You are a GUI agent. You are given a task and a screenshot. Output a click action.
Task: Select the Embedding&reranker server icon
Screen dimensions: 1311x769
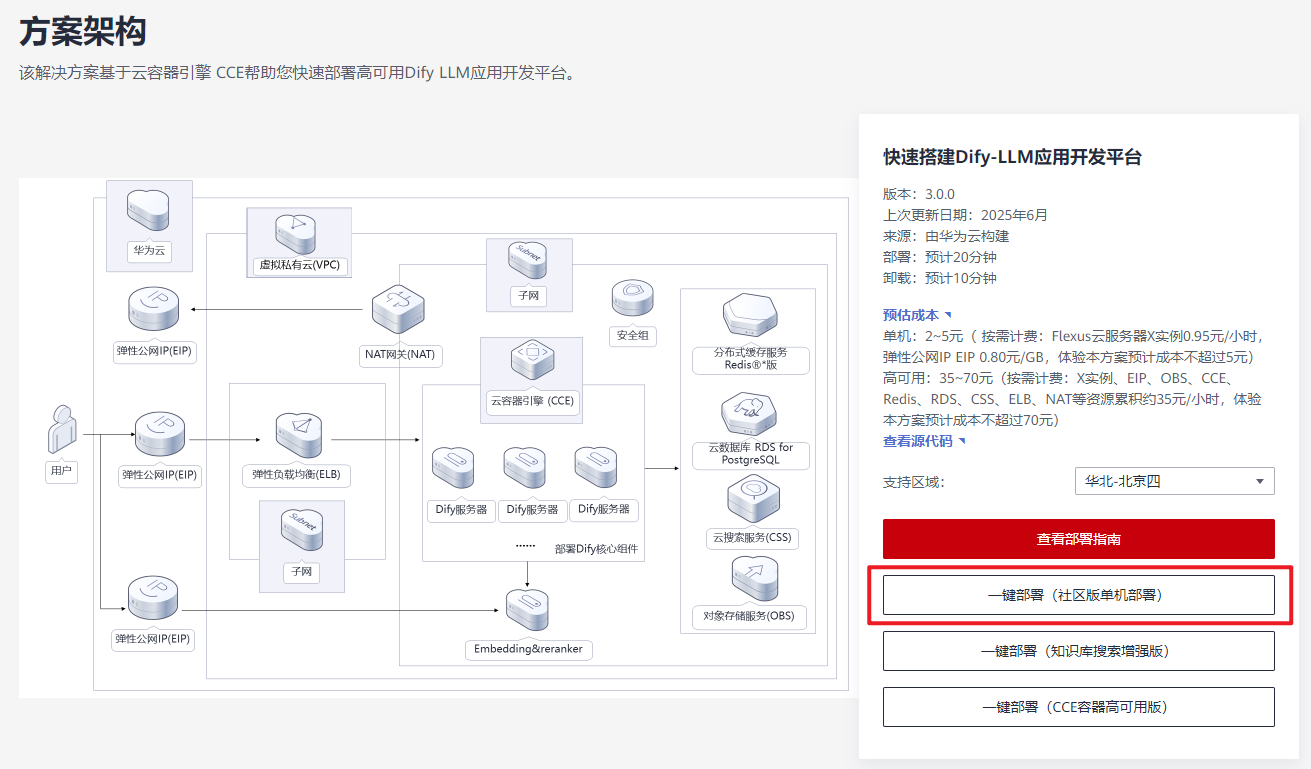[527, 611]
